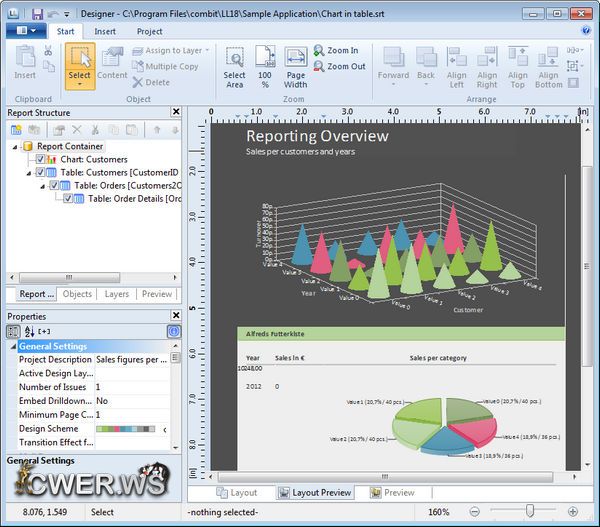This screenshot has width=600, height=527.
Task: Click the Zoom In icon
Action: 320,50
